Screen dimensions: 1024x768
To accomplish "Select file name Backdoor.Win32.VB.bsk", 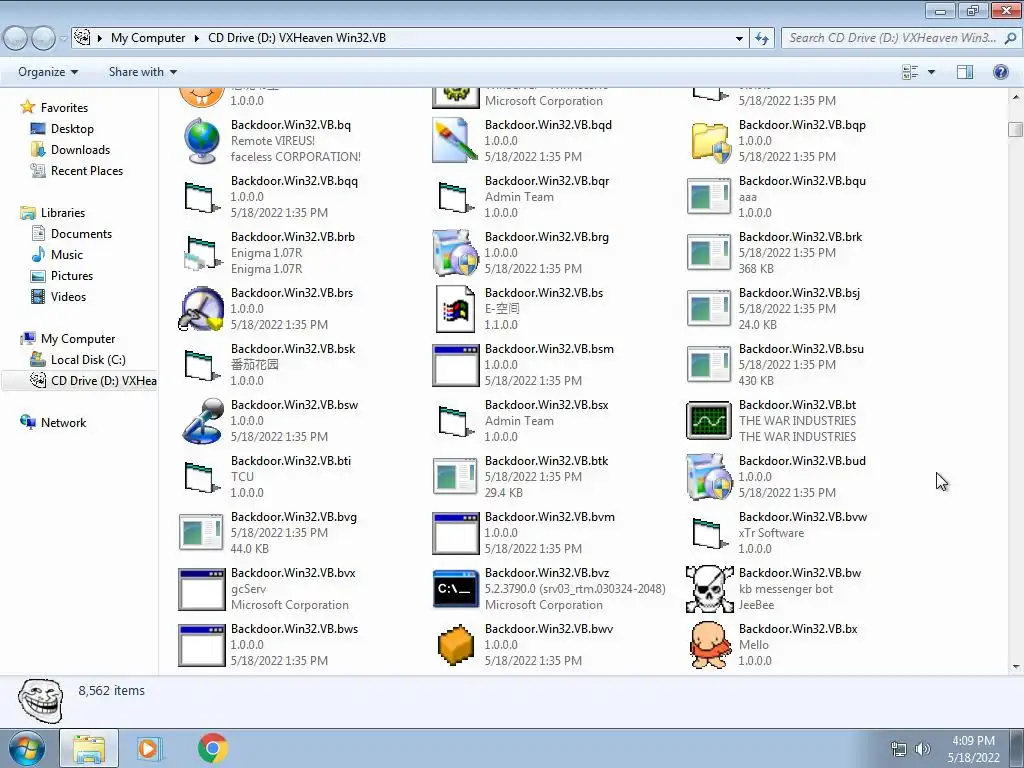I will 293,349.
